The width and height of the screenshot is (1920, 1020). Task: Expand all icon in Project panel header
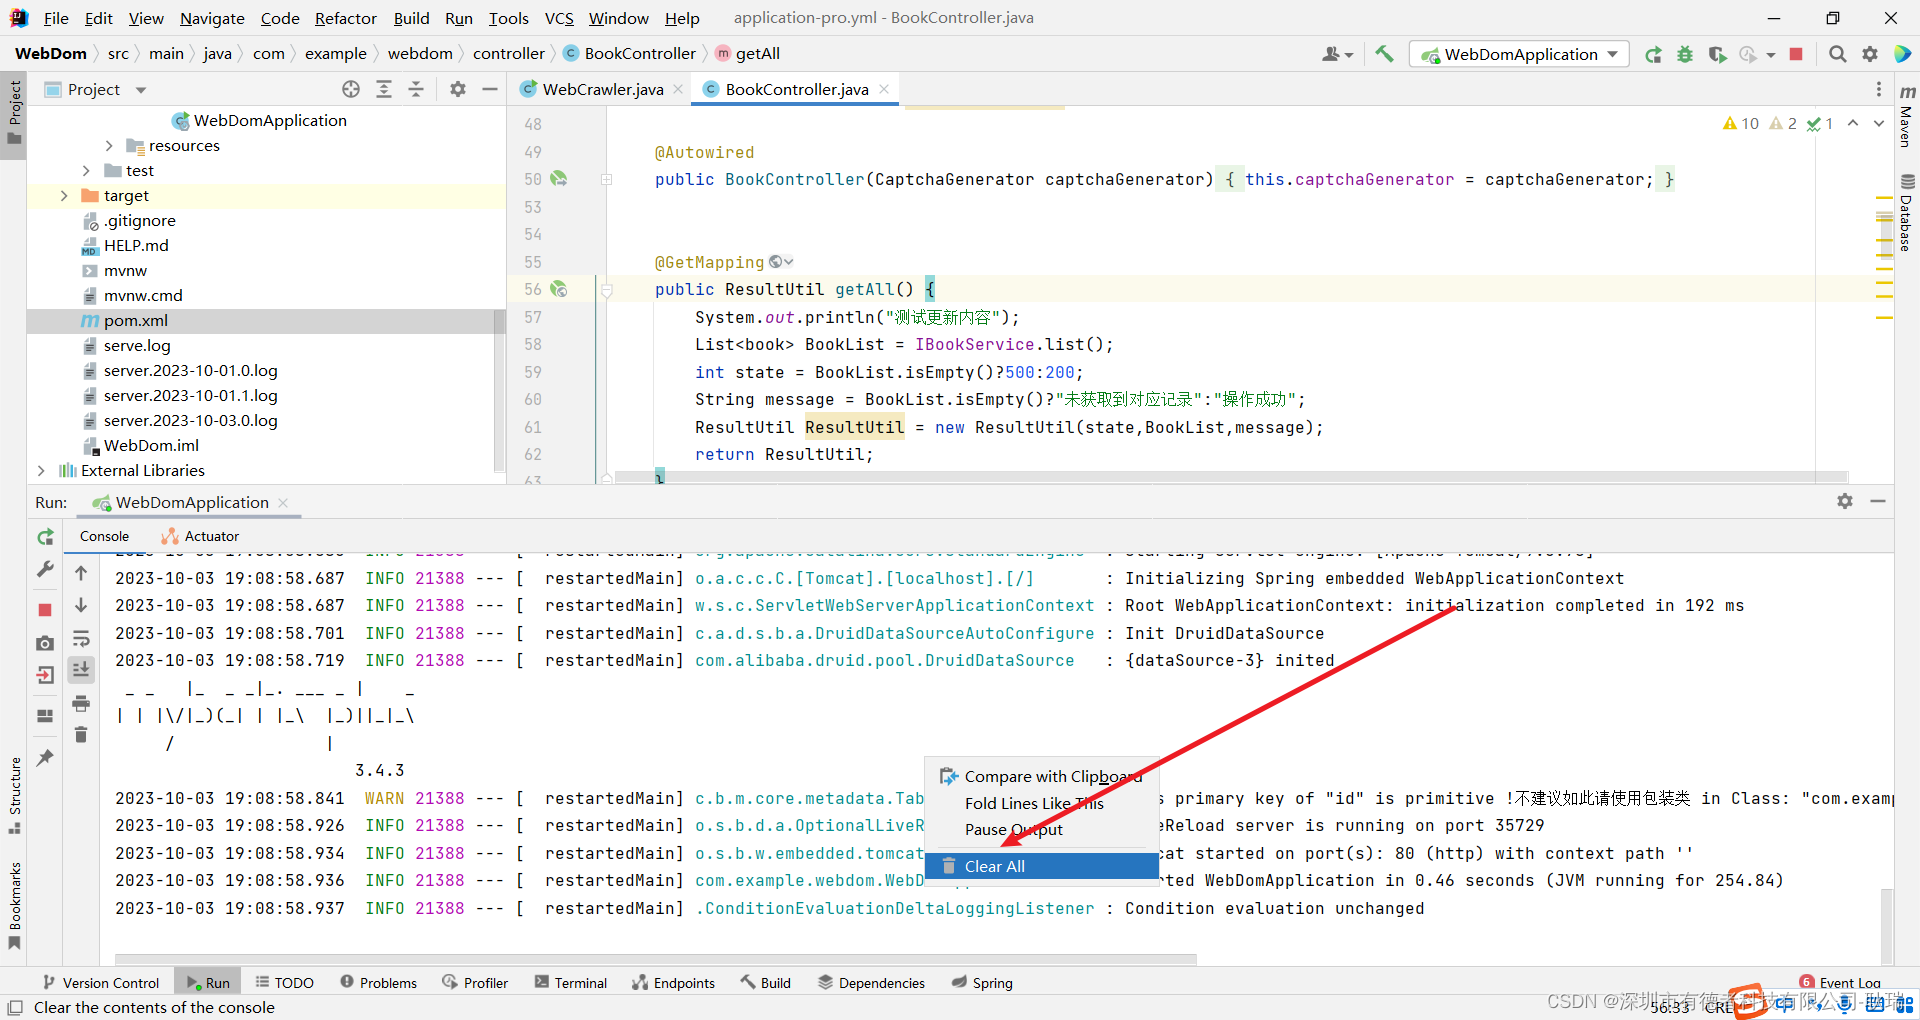pos(384,89)
